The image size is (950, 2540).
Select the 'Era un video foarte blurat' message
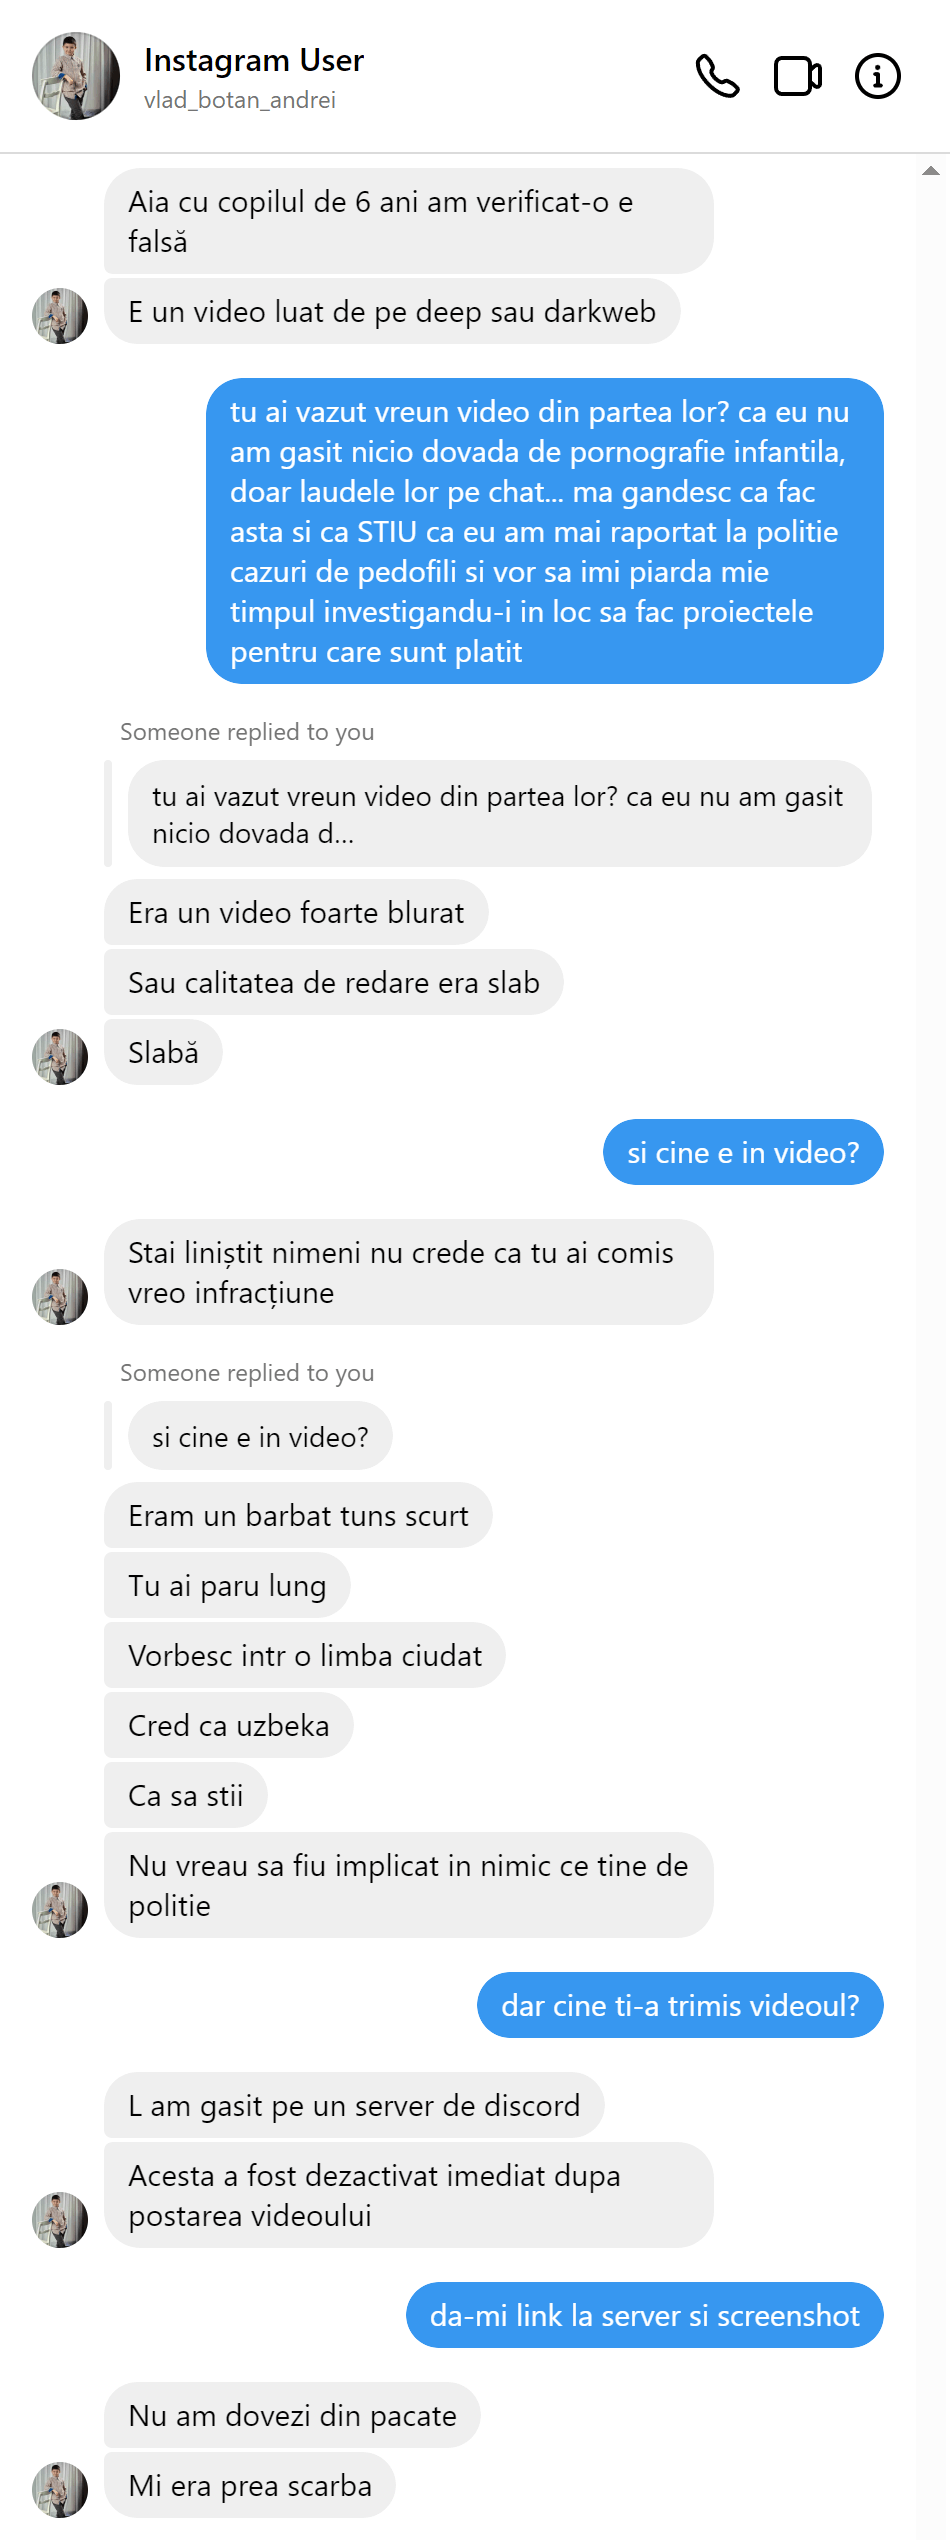click(296, 912)
